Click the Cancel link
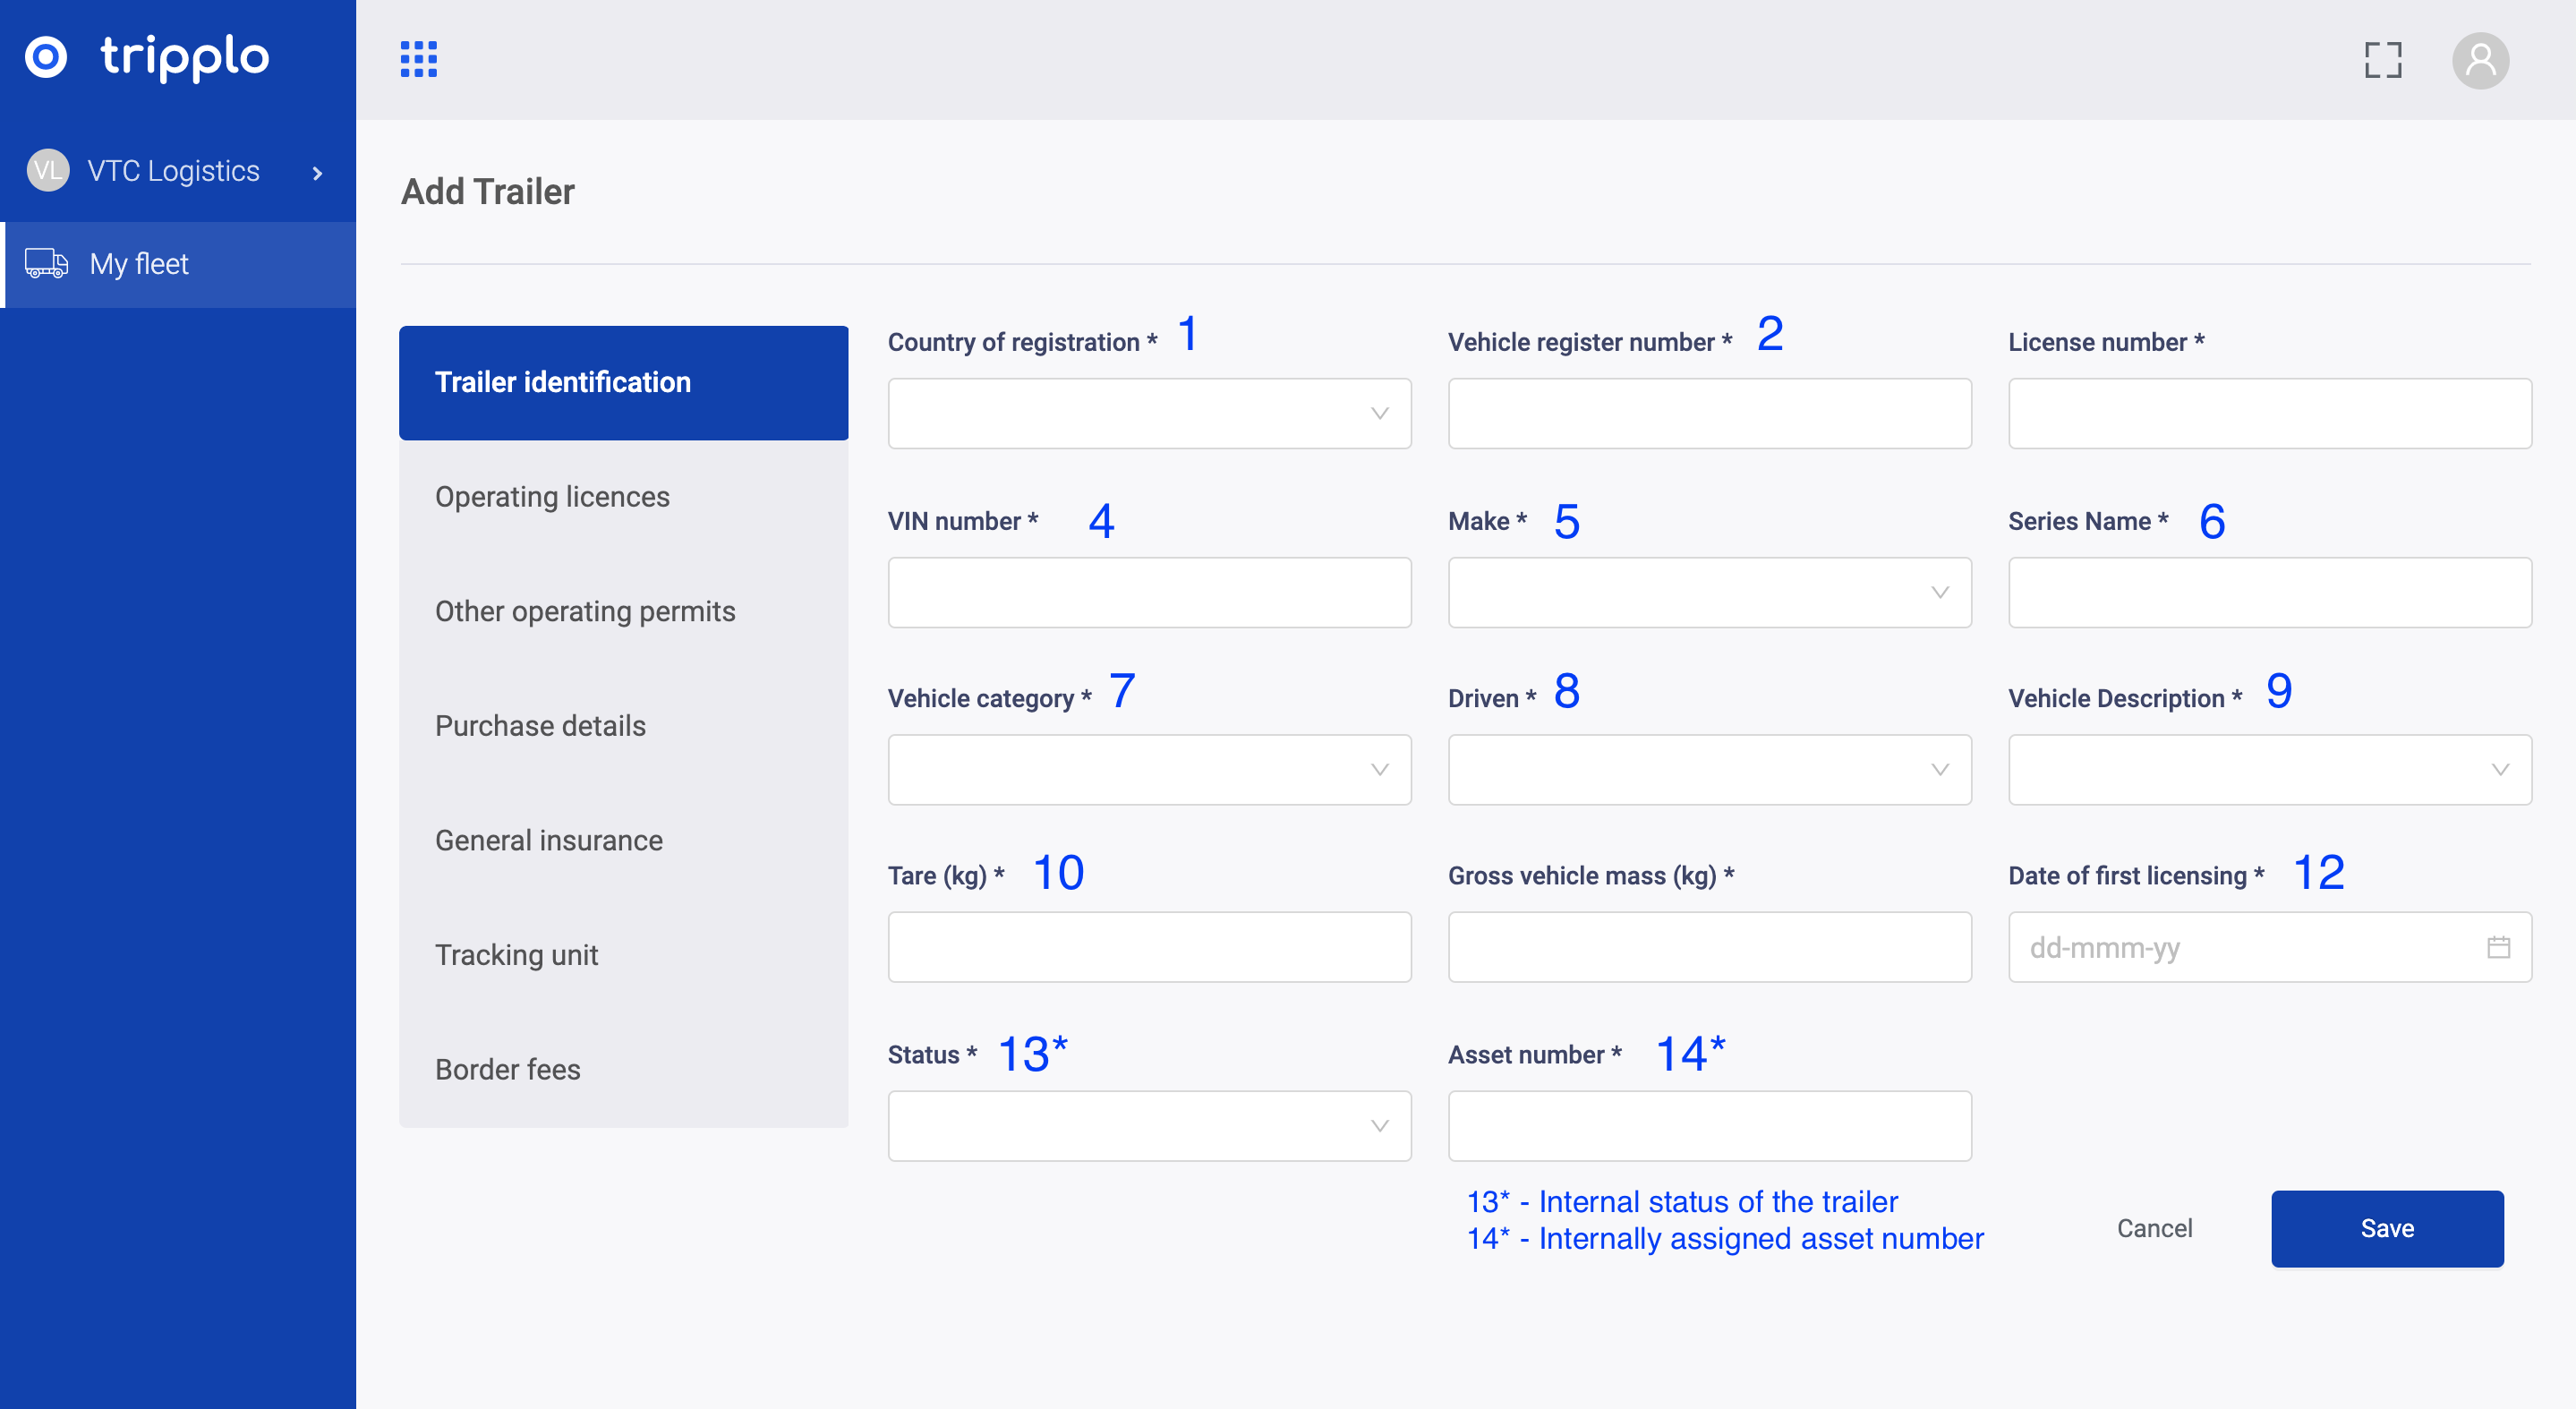The height and width of the screenshot is (1409, 2576). [x=2154, y=1228]
